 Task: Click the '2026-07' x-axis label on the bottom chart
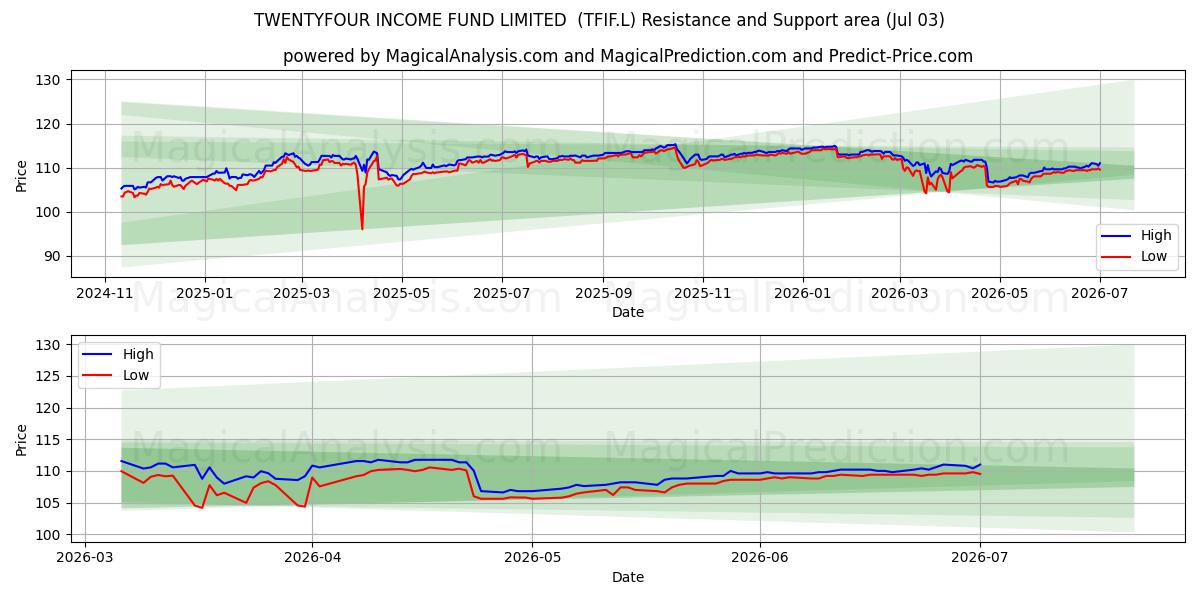(980, 559)
